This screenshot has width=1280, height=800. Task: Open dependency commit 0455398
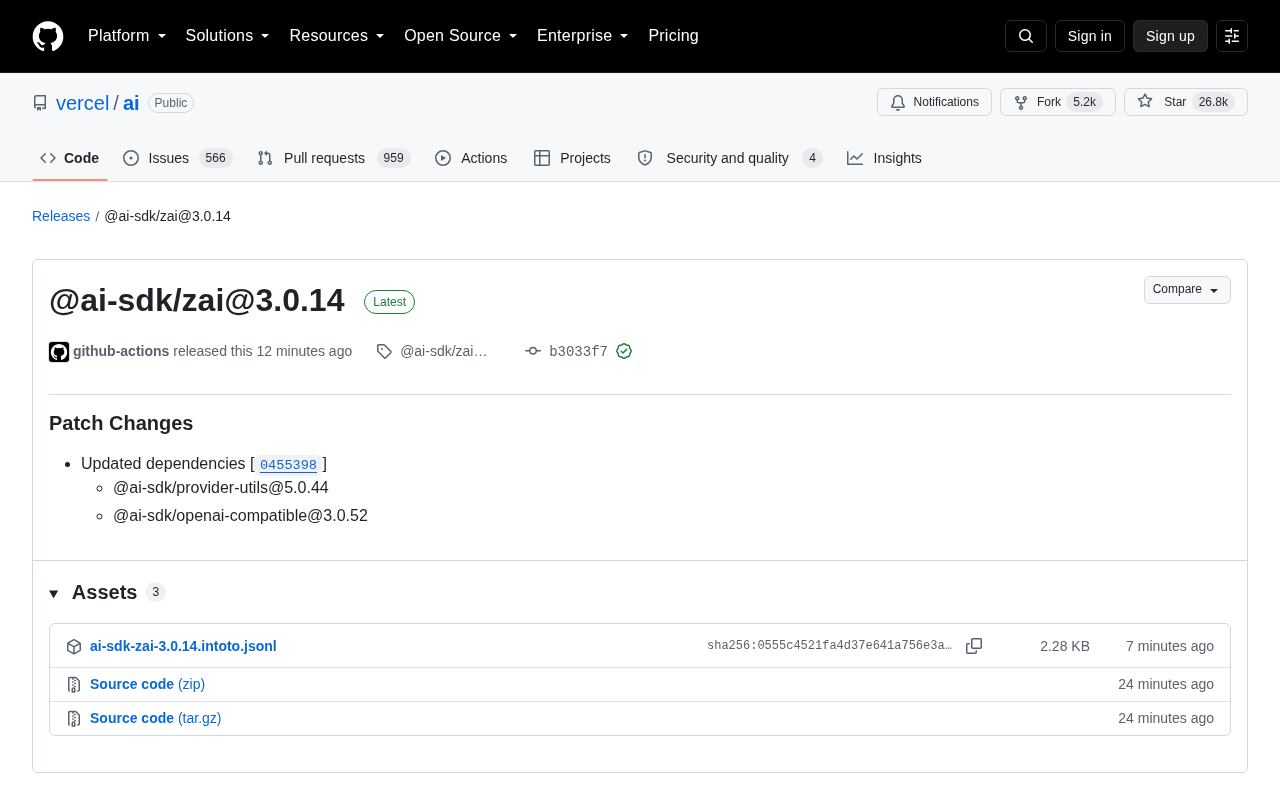tap(288, 465)
